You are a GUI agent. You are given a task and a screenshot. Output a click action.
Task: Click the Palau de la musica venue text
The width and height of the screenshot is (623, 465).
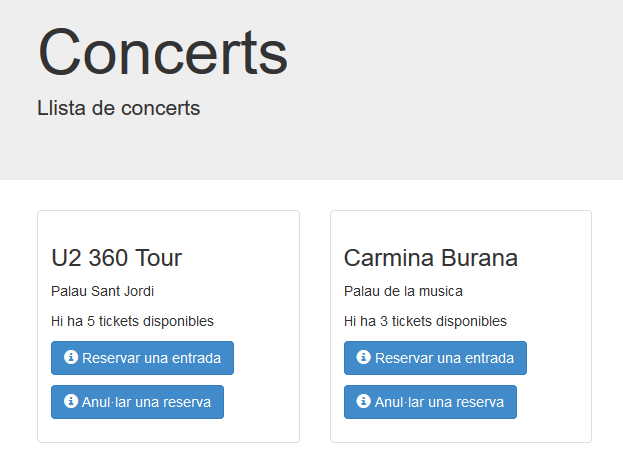coord(403,291)
